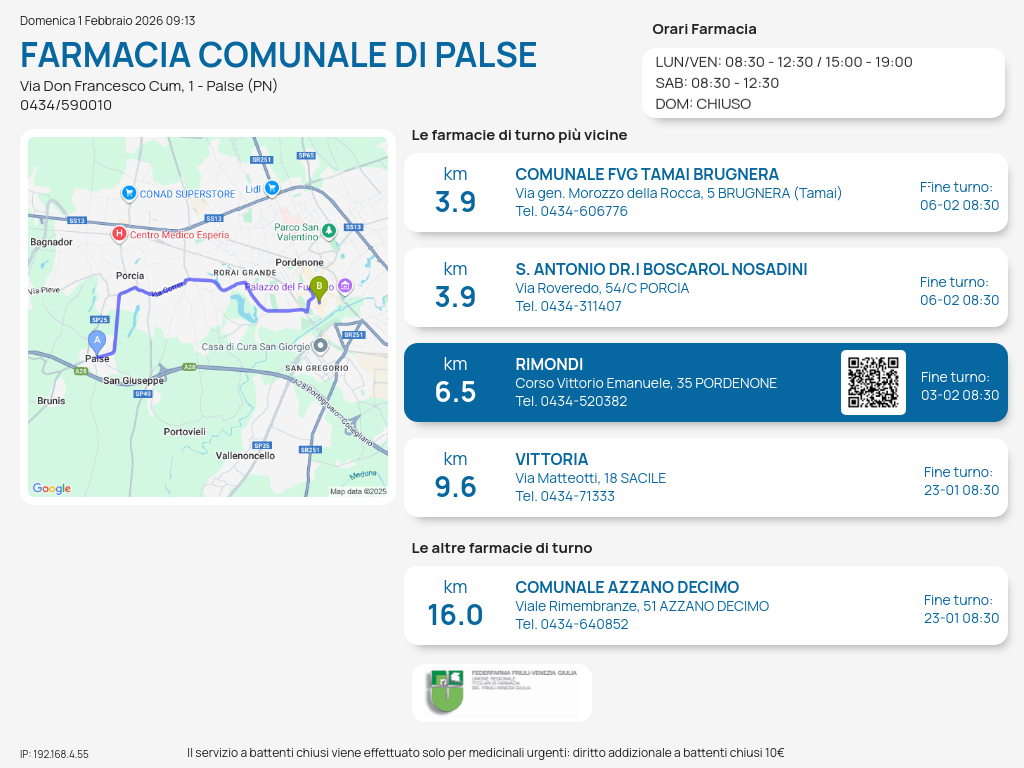Select the Centro Medico Esperia hospital pin

coord(119,234)
